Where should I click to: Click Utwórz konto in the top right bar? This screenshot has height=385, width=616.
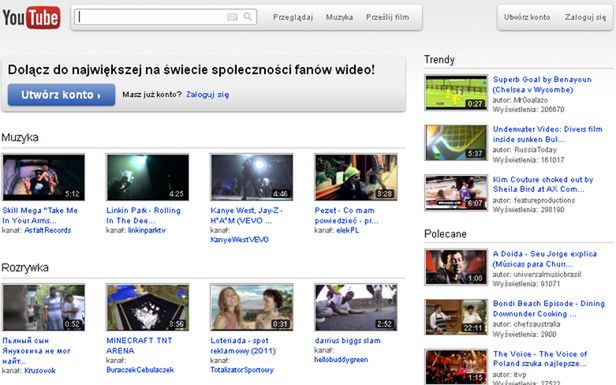click(x=527, y=17)
